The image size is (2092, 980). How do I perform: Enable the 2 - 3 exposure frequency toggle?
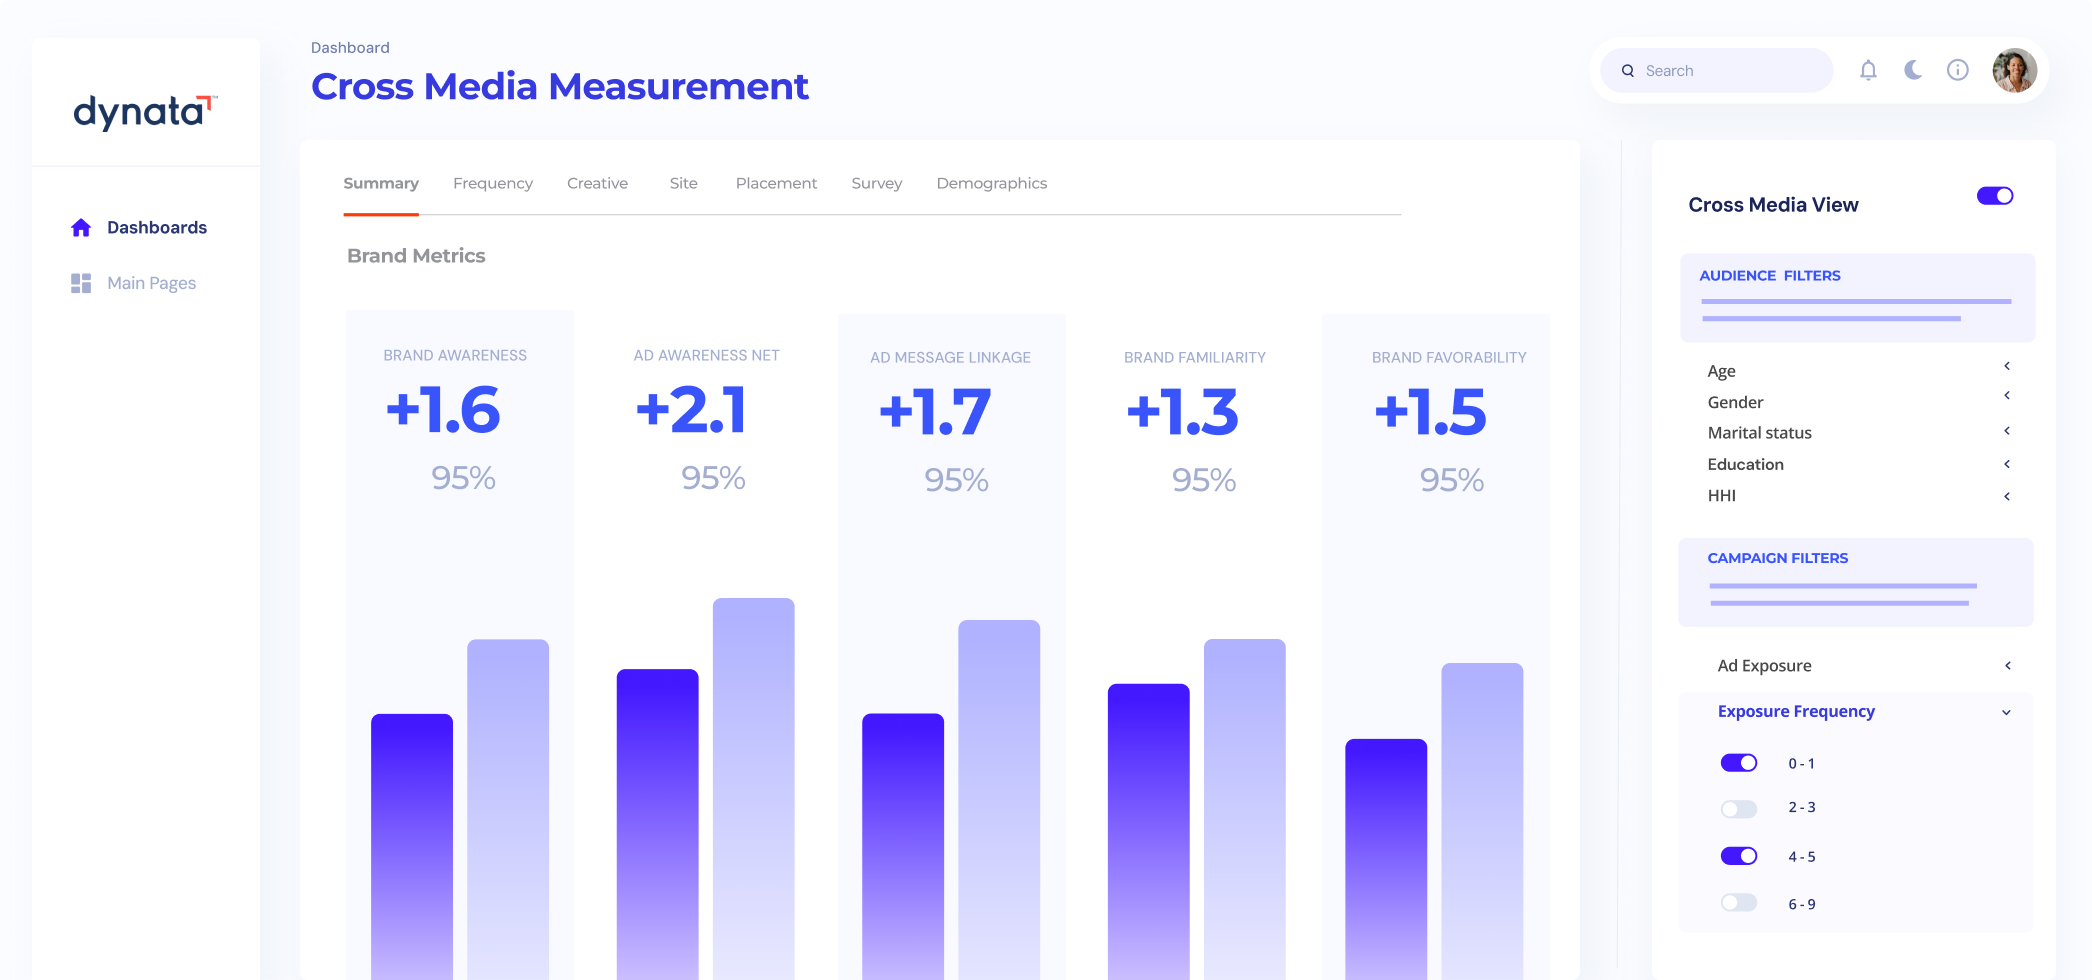[1739, 808]
